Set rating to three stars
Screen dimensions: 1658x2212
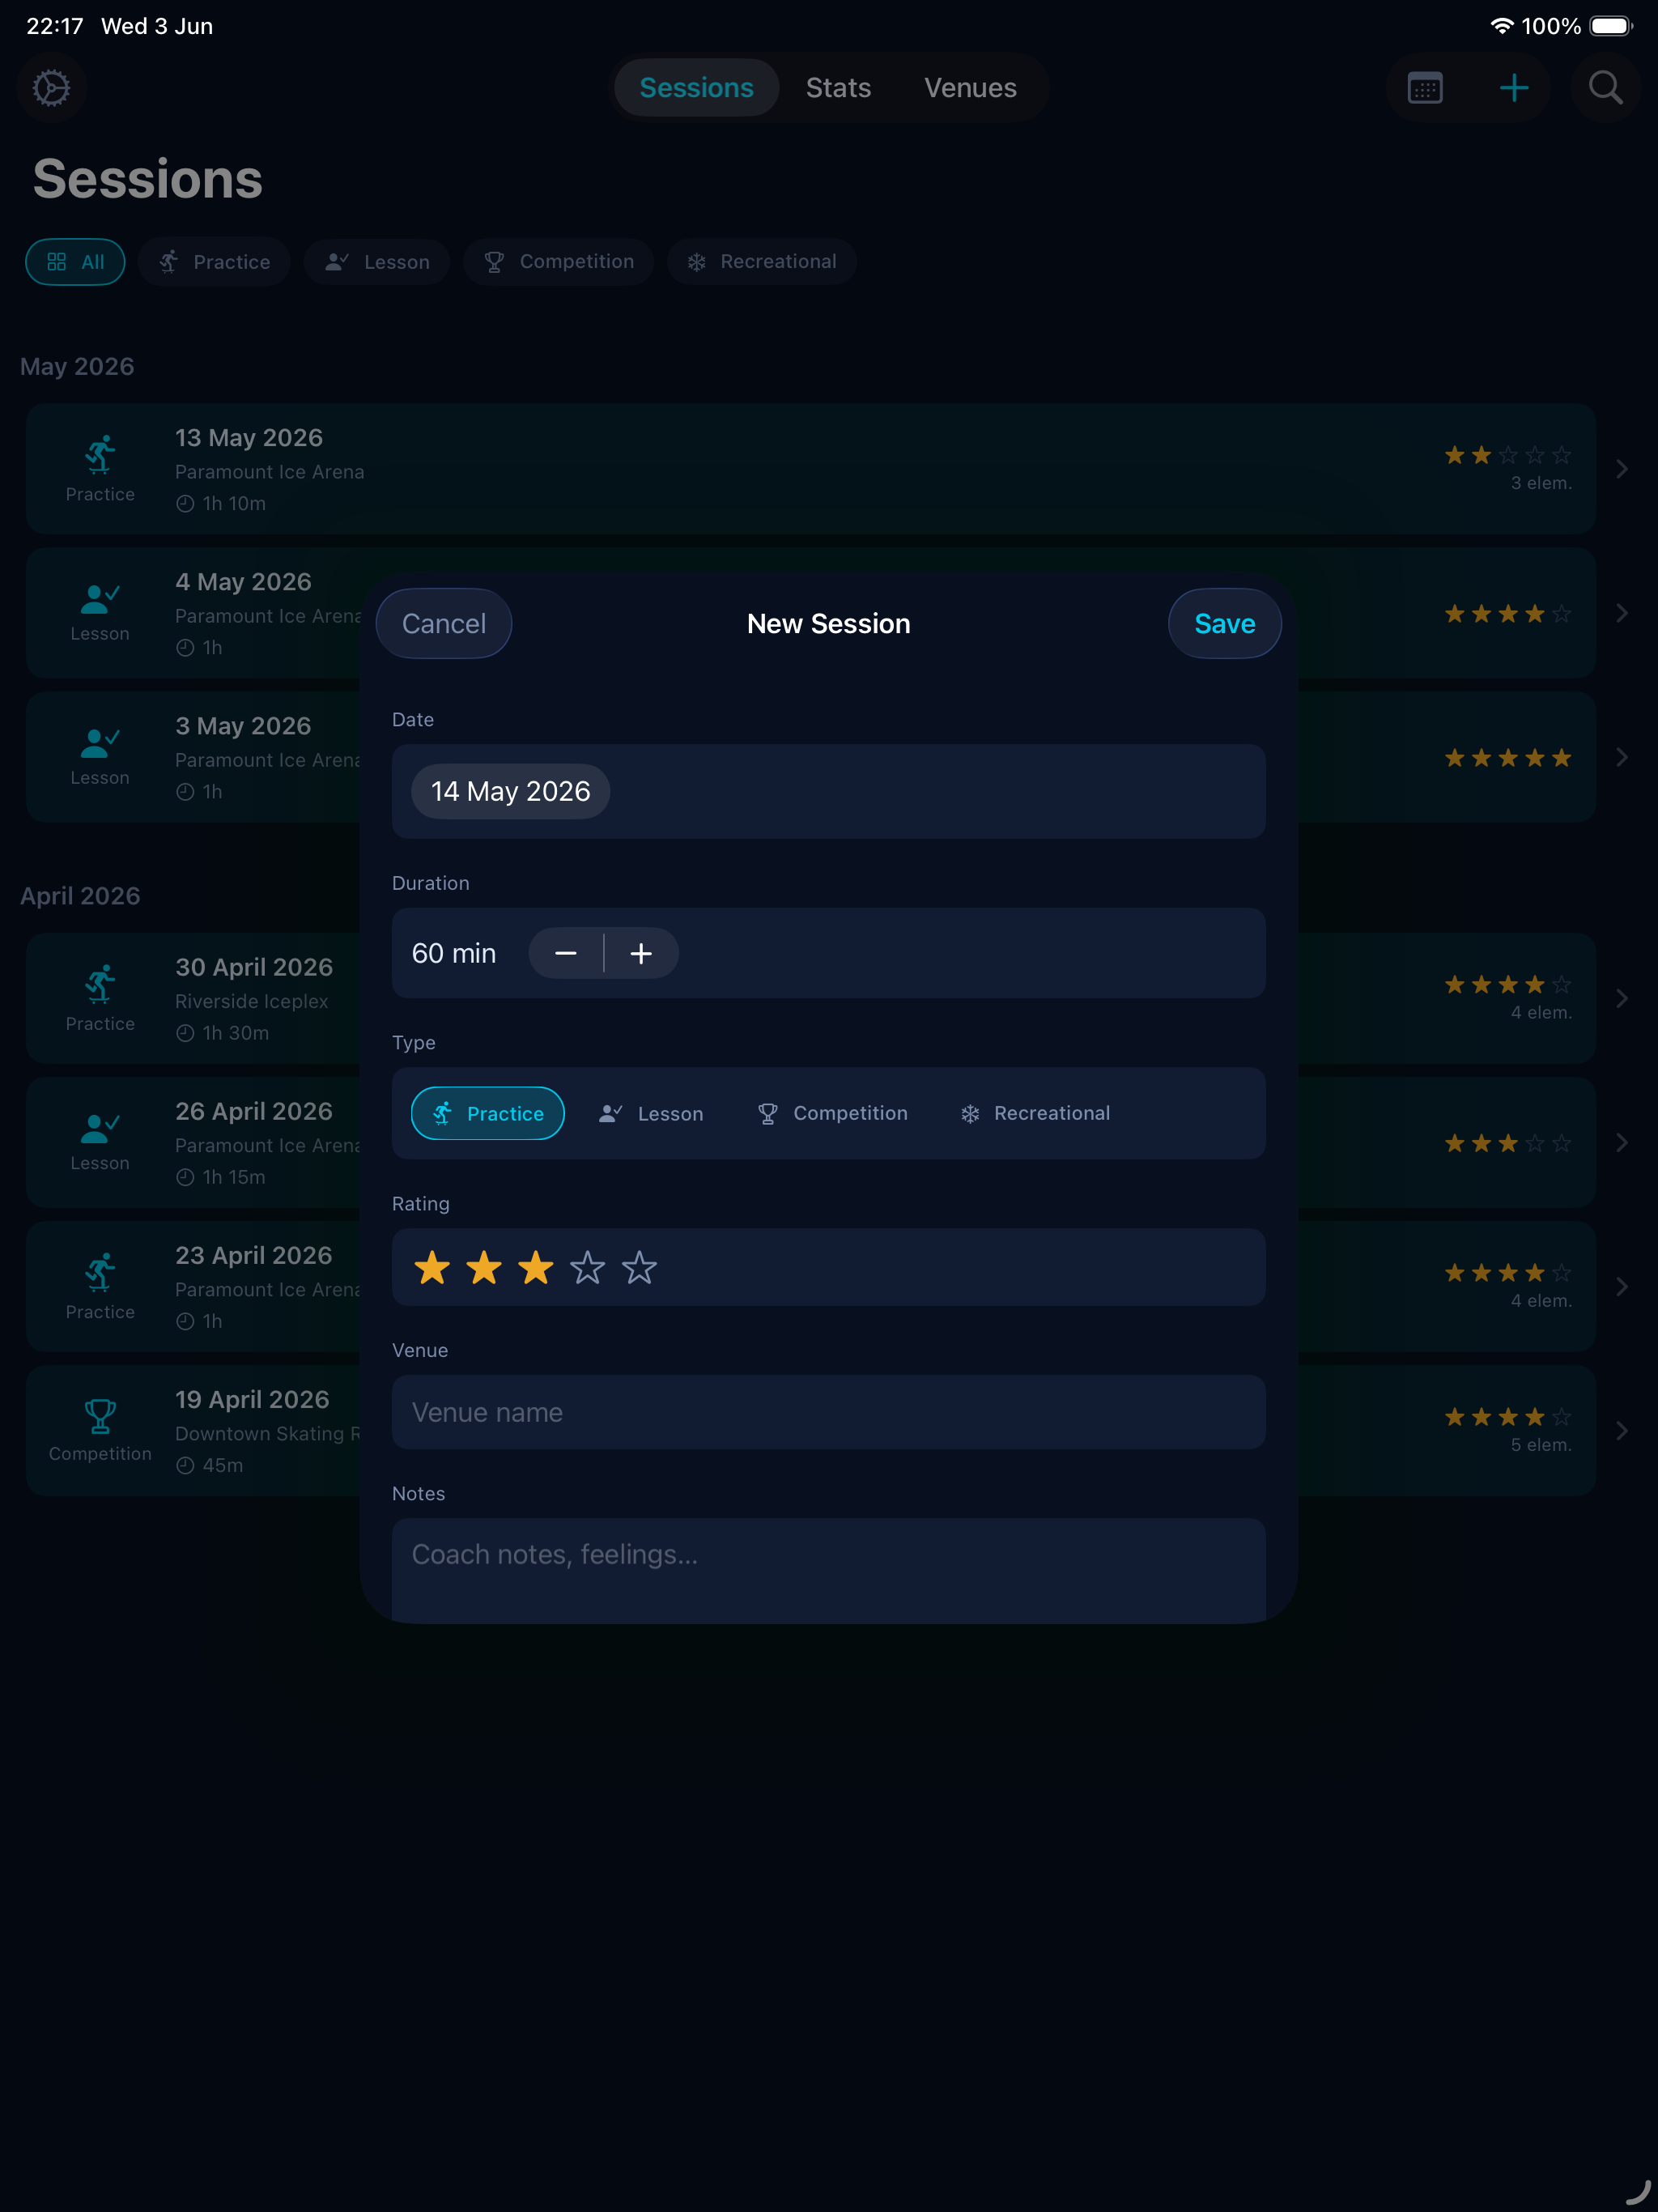pos(536,1267)
